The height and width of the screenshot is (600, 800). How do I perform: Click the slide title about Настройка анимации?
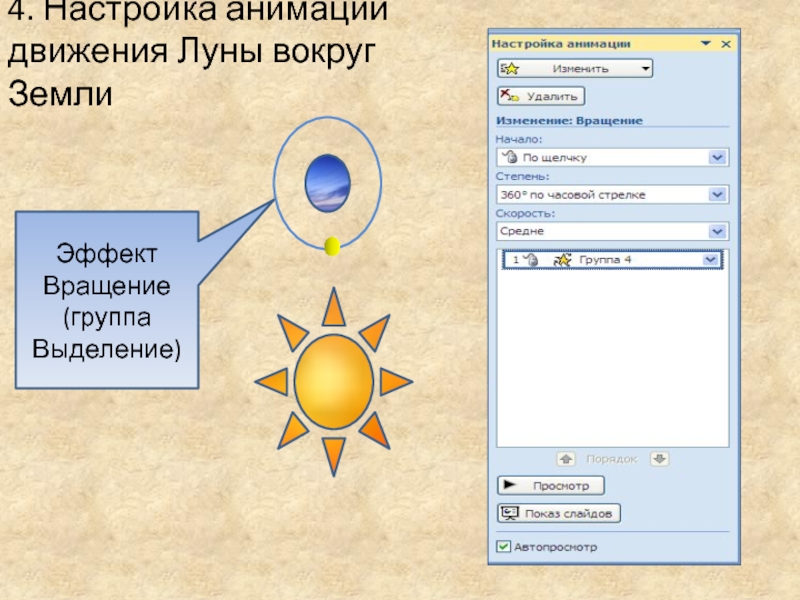coord(198,53)
